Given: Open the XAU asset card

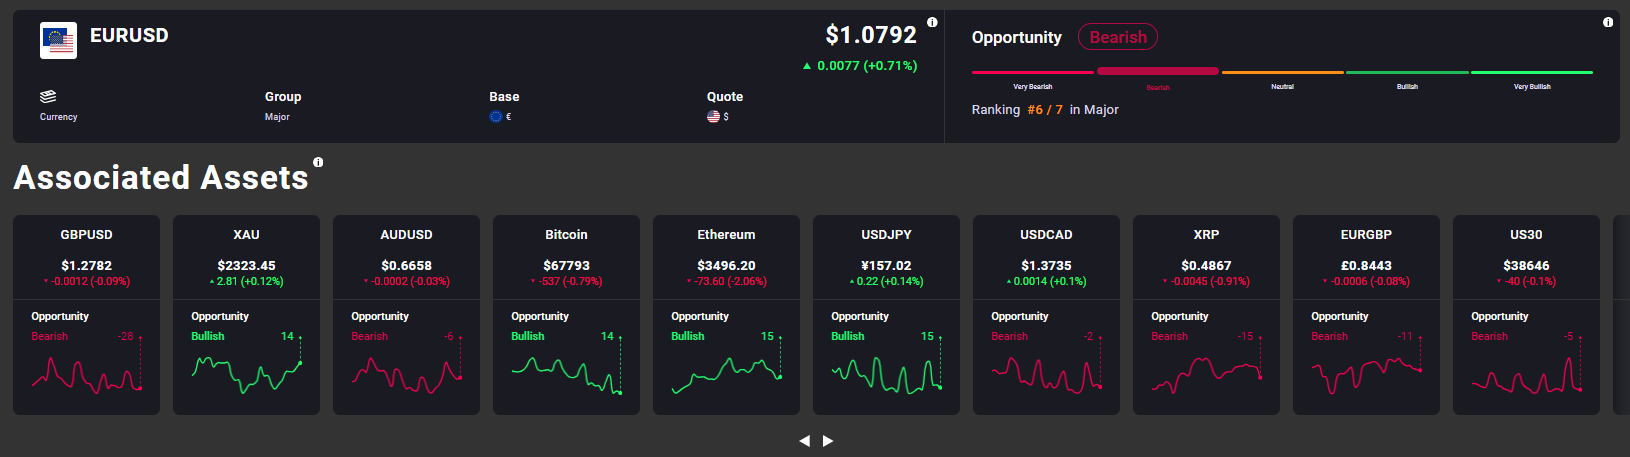Looking at the screenshot, I should tap(246, 315).
